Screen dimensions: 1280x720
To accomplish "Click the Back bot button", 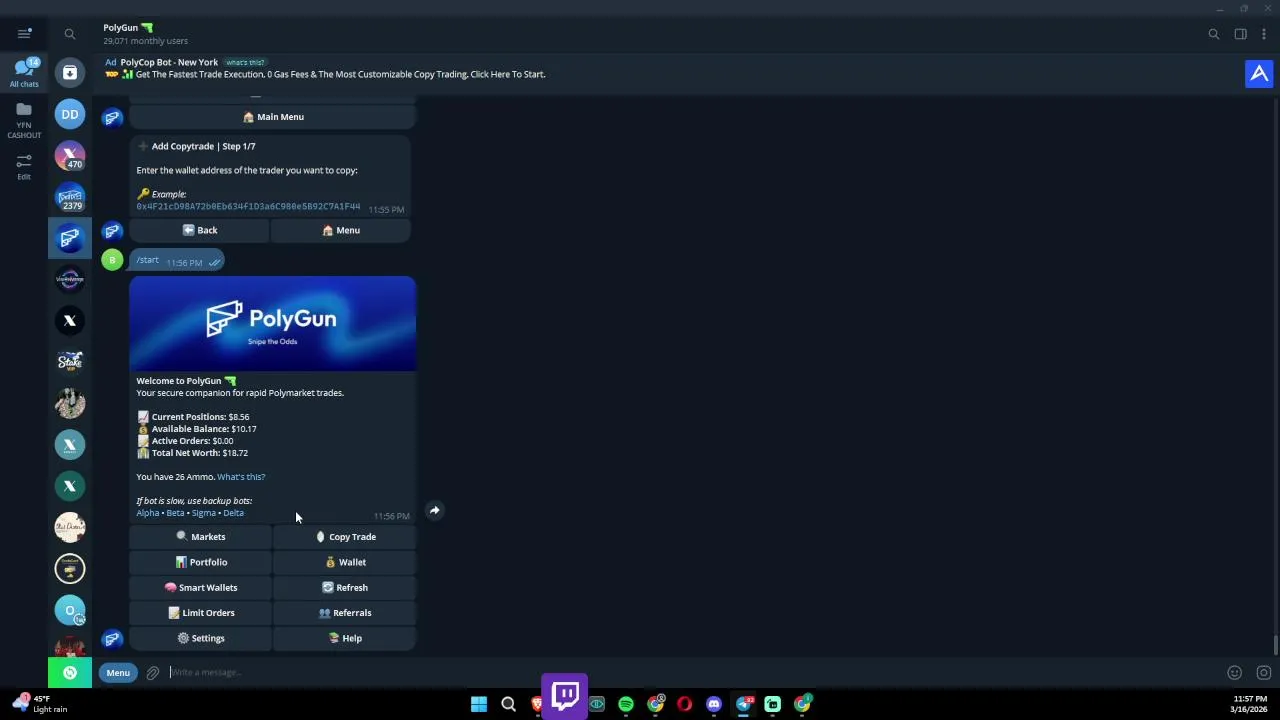I will coord(200,230).
